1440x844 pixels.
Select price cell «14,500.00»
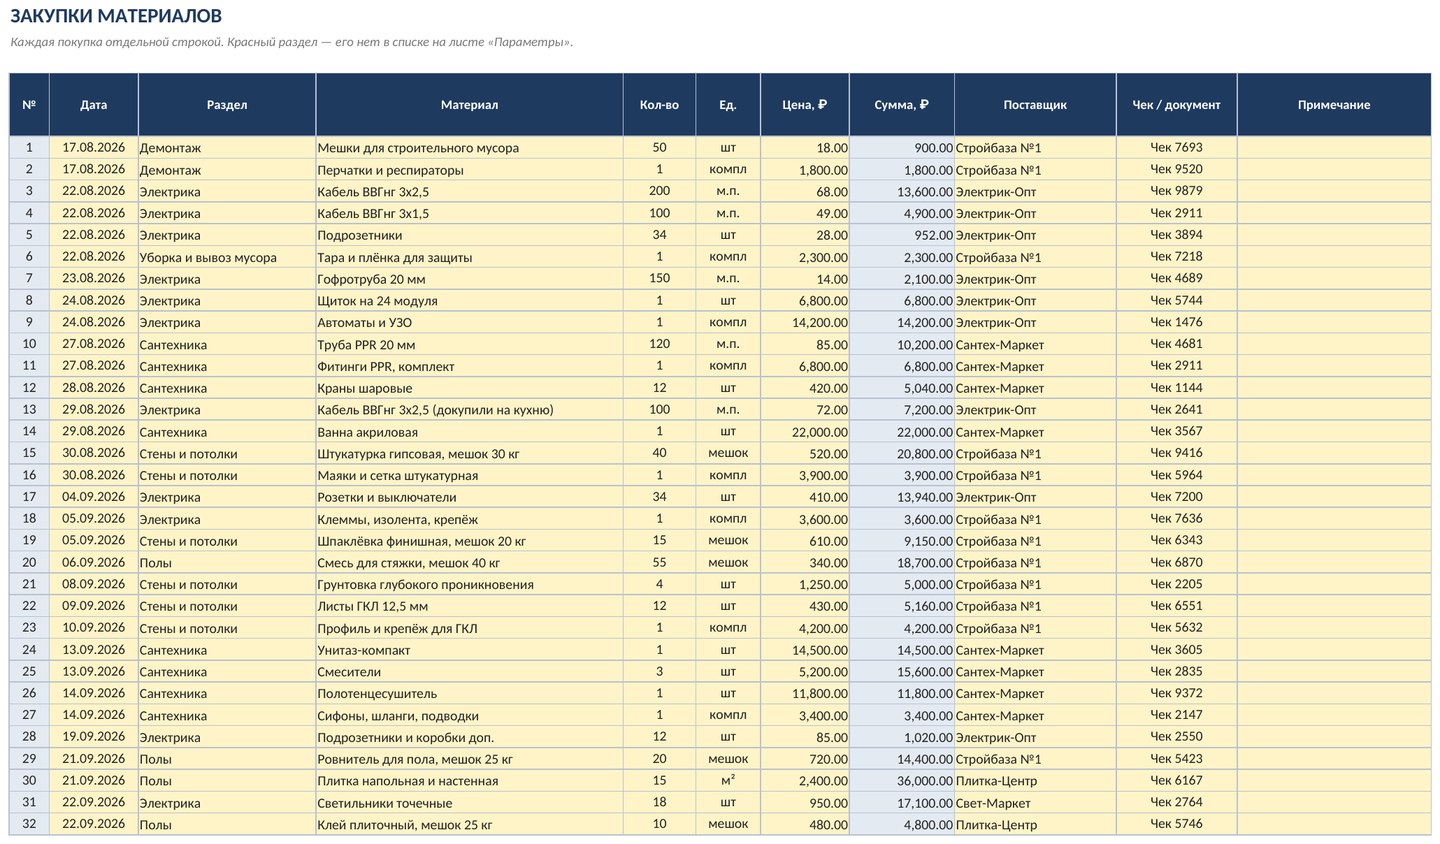point(805,650)
